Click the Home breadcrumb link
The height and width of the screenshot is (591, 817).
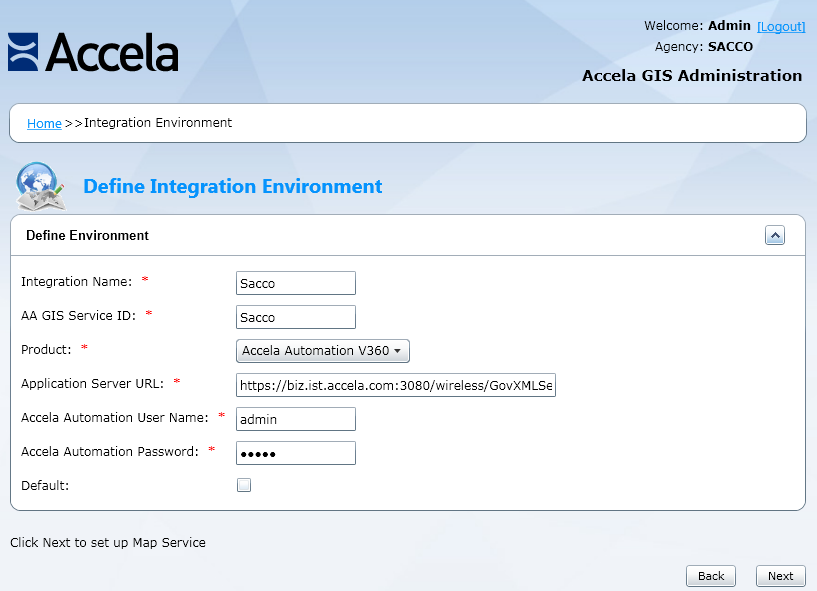(44, 123)
